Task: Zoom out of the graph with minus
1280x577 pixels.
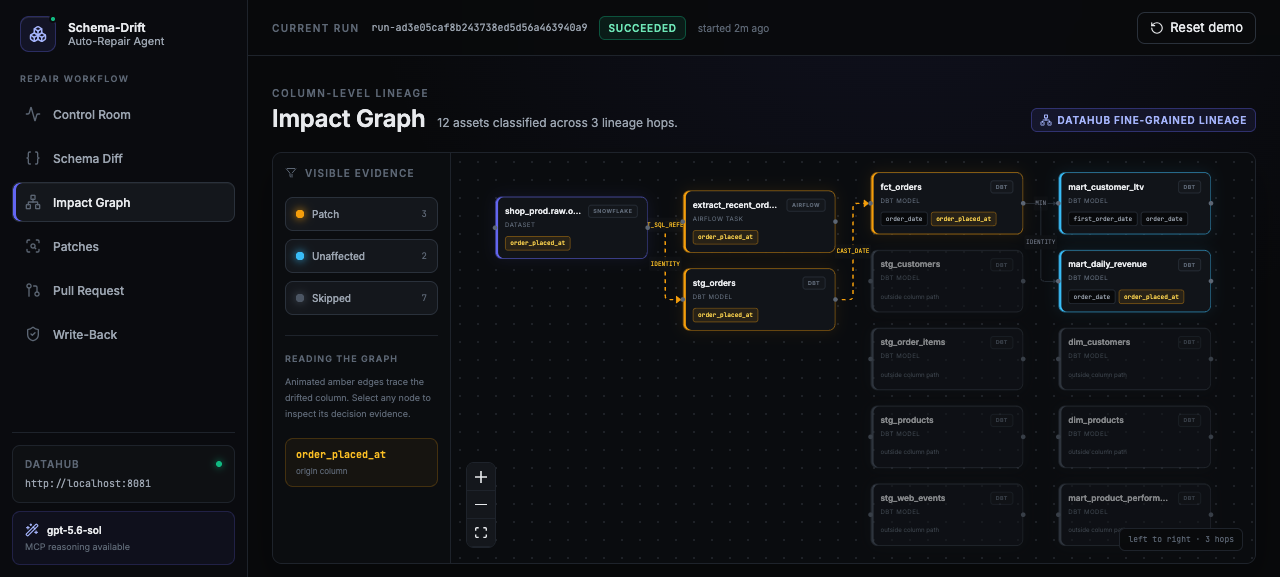Action: 481,505
